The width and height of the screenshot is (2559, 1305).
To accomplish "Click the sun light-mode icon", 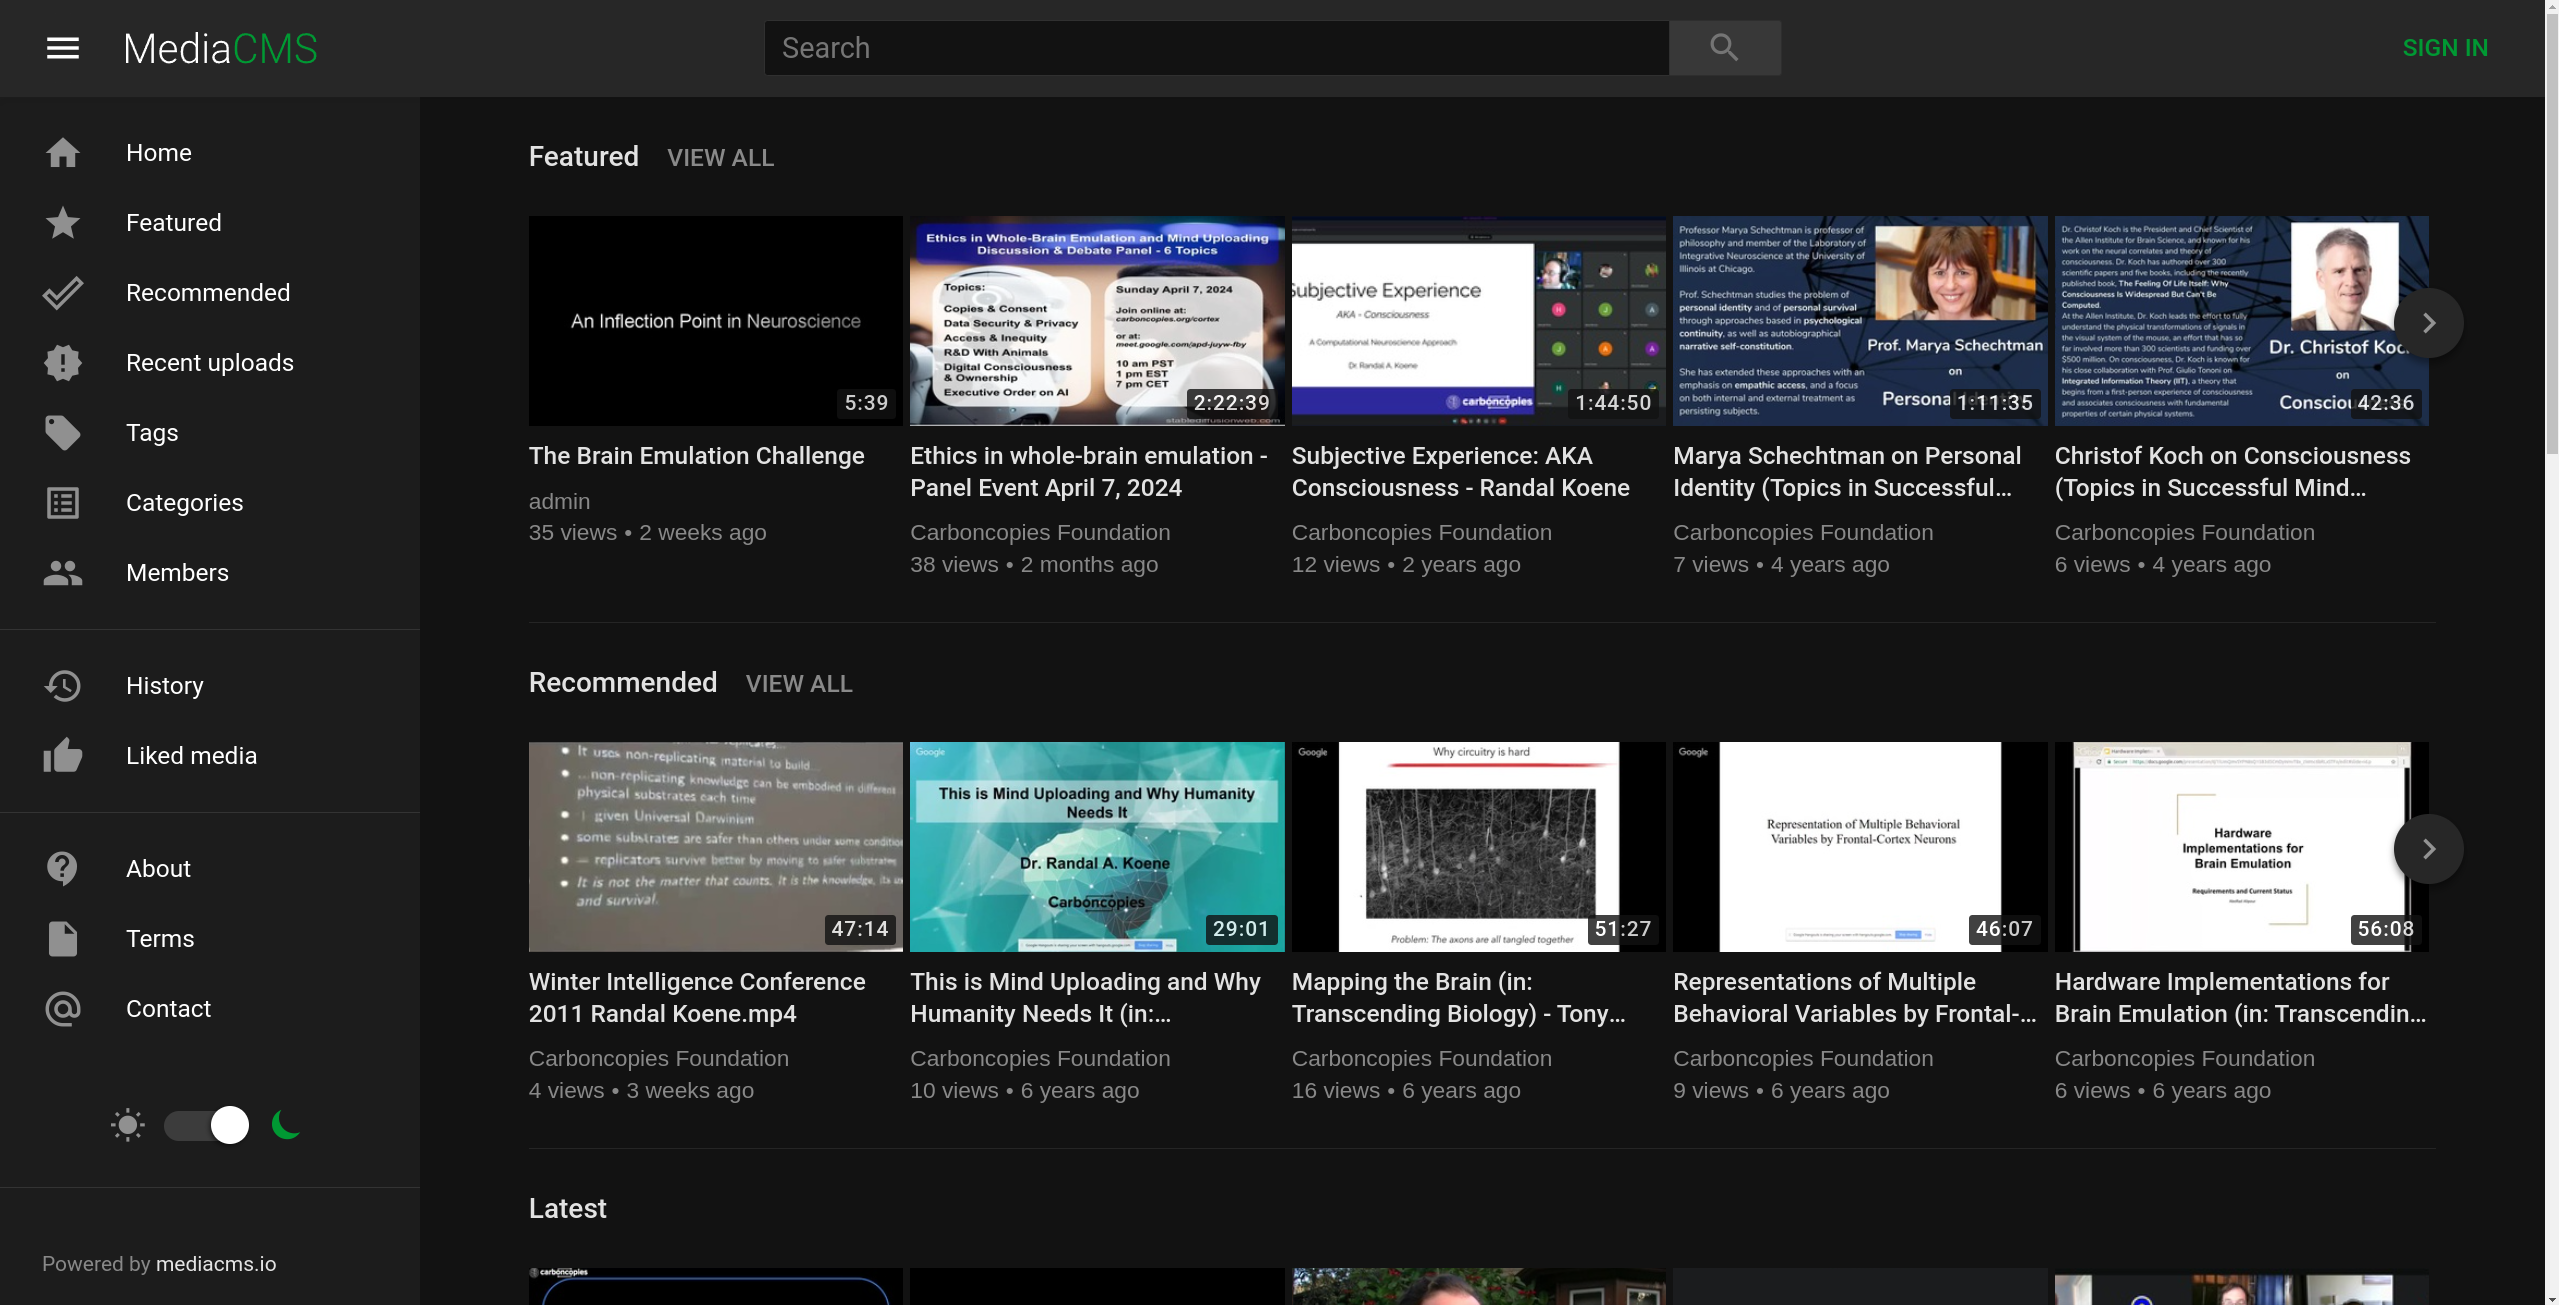I will [x=128, y=1126].
